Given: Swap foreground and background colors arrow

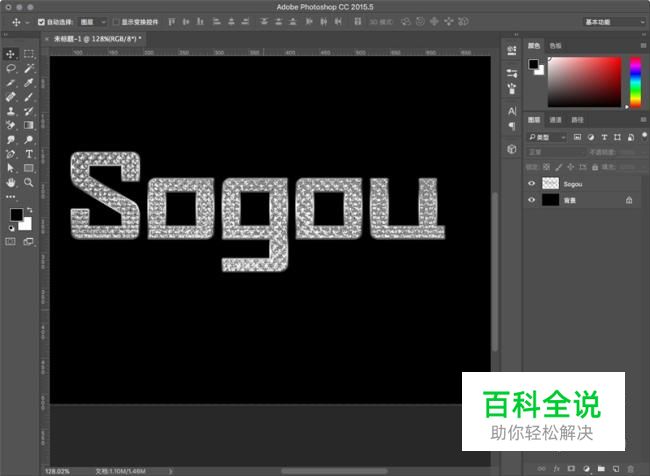Looking at the screenshot, I should click(29, 210).
